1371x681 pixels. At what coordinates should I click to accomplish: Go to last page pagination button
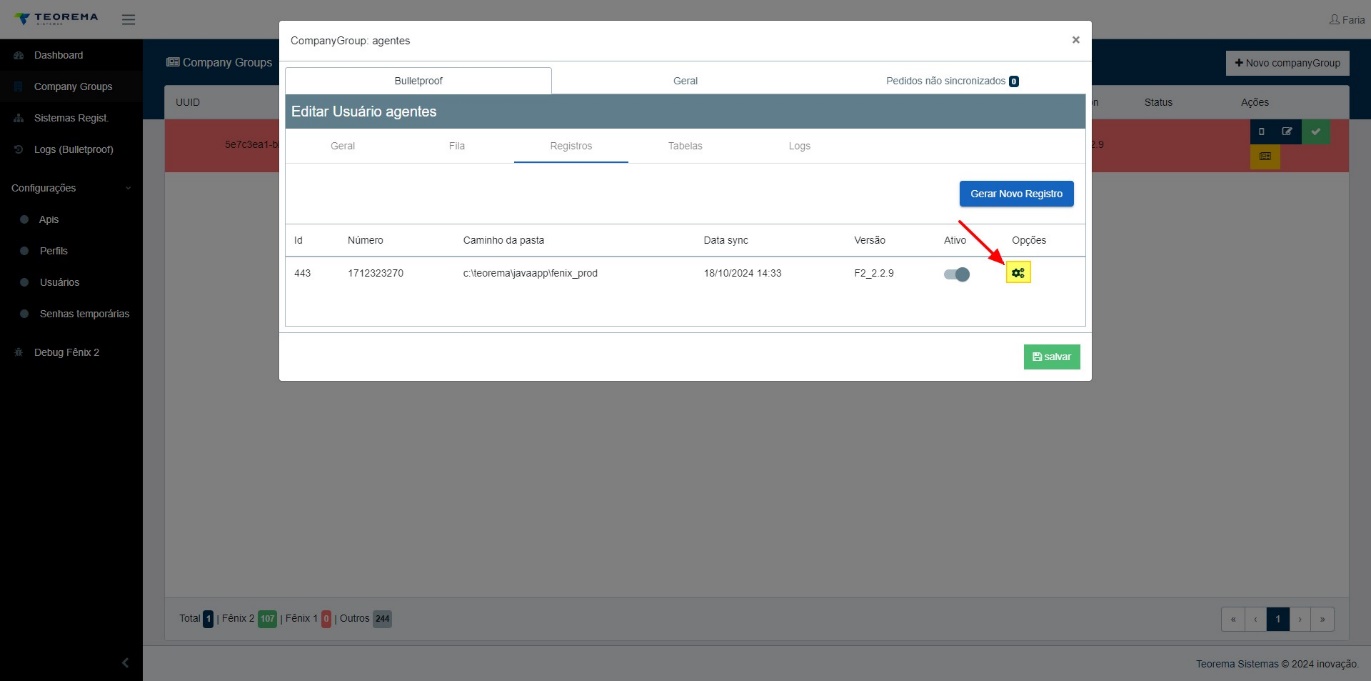1323,619
